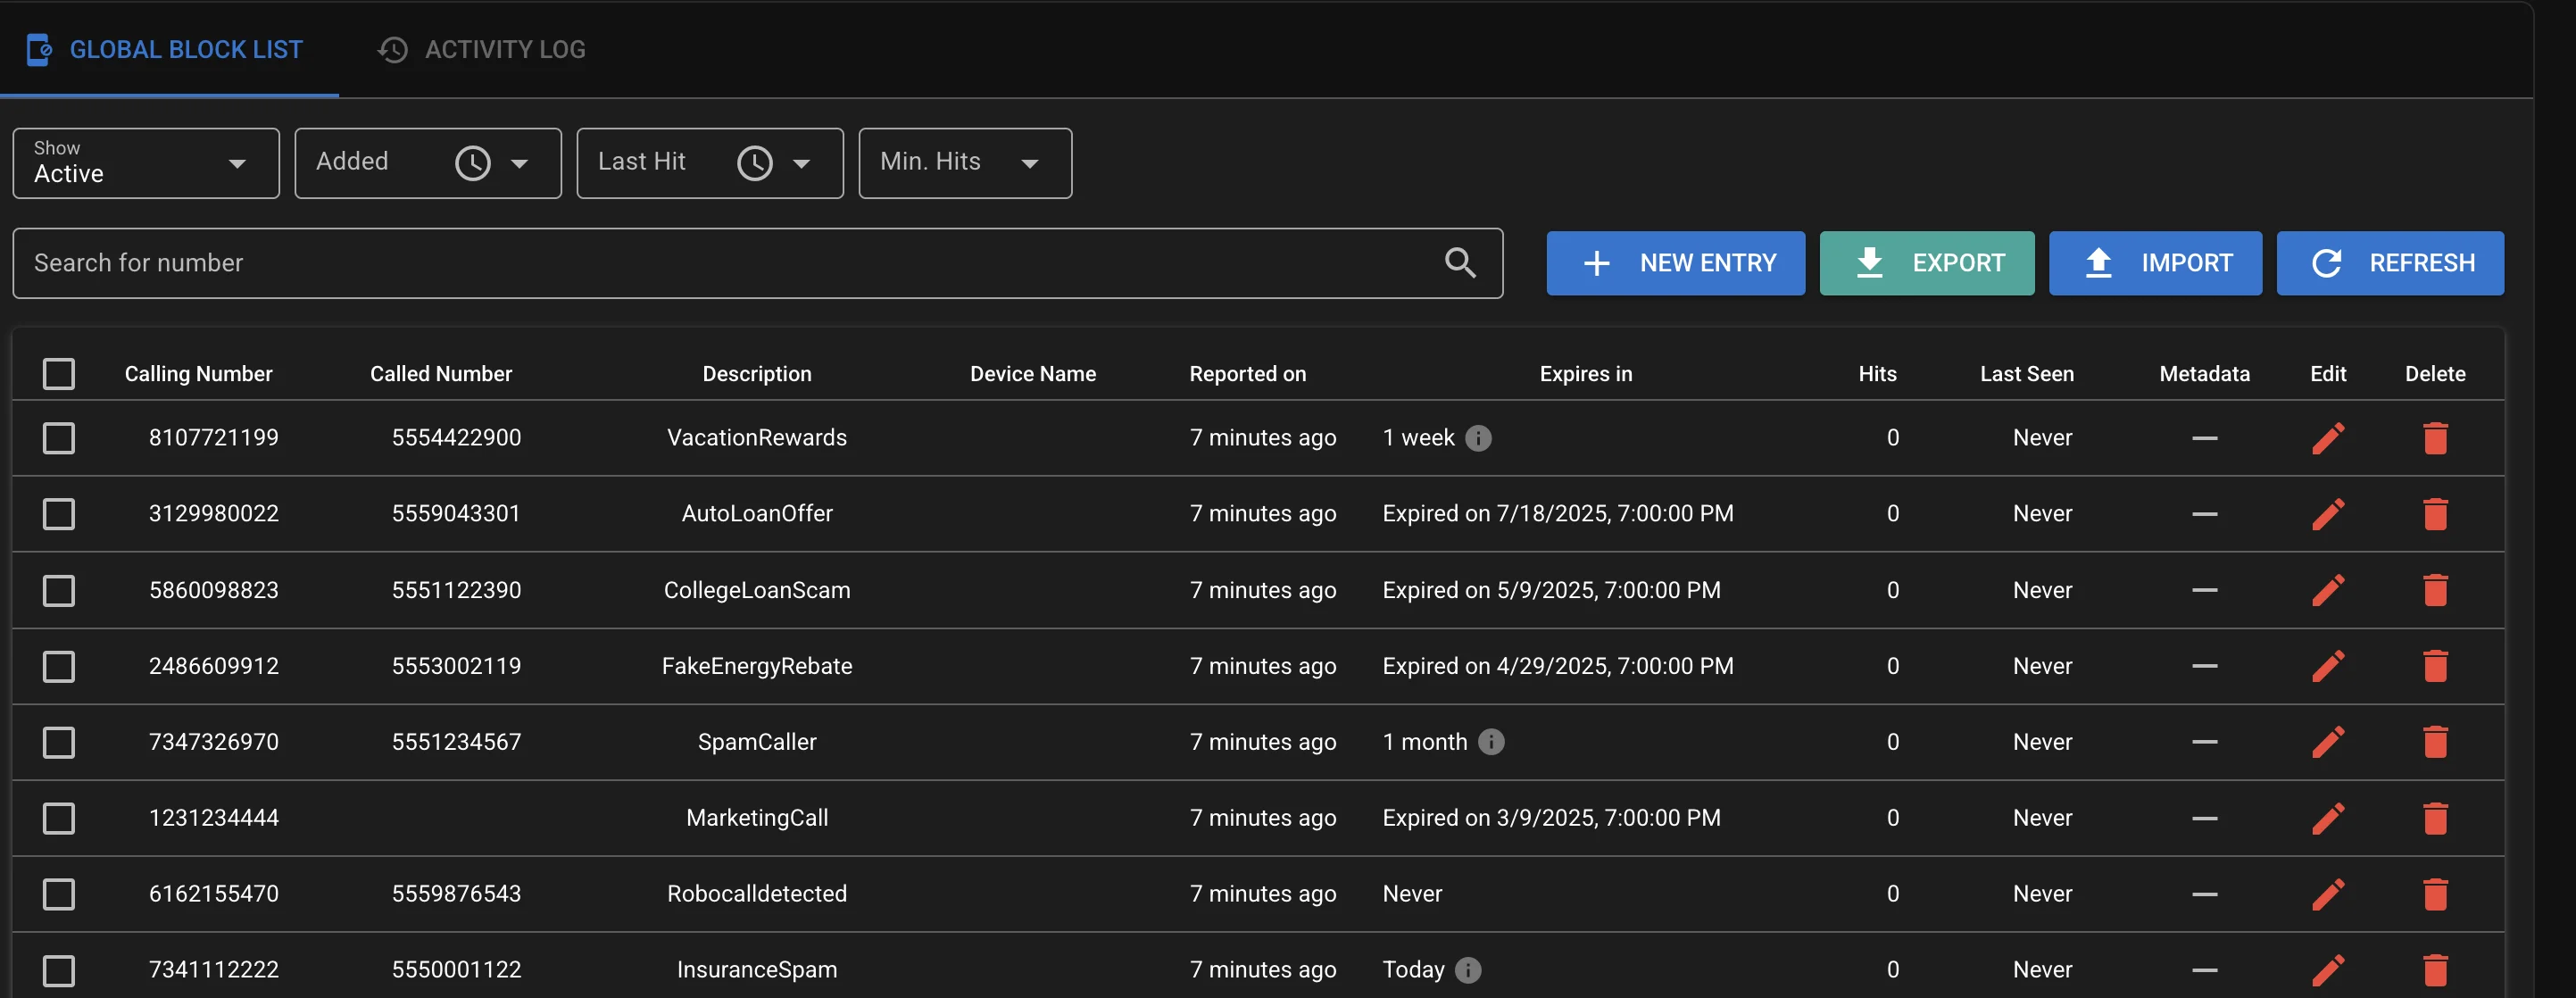Click the clock icon in Added filter
The height and width of the screenshot is (998, 2576).
[x=473, y=163]
